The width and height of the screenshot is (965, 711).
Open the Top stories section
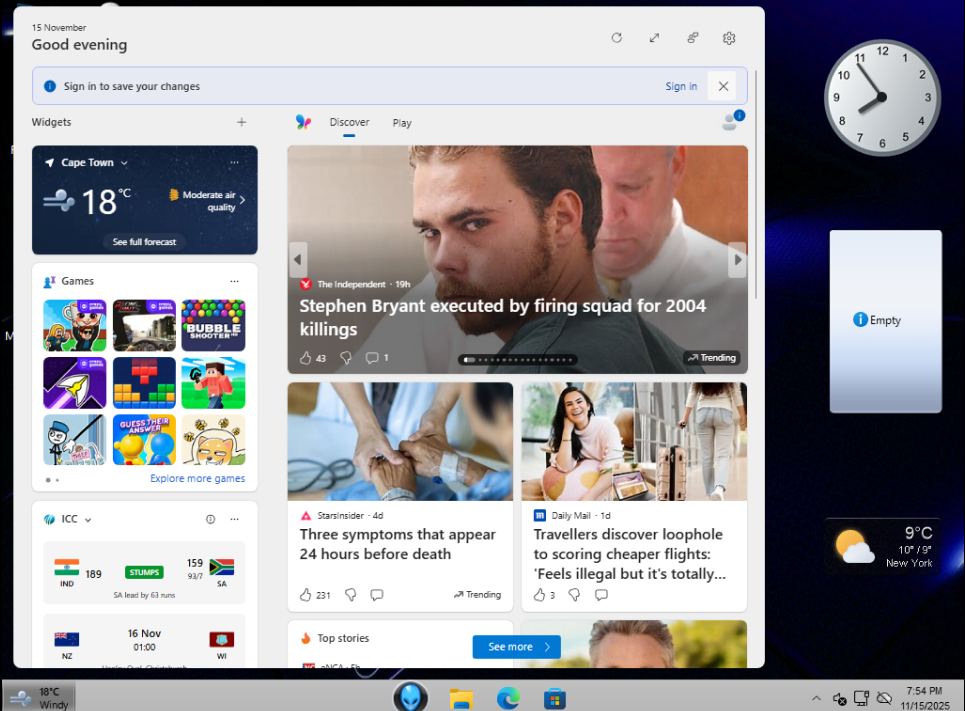coord(343,638)
